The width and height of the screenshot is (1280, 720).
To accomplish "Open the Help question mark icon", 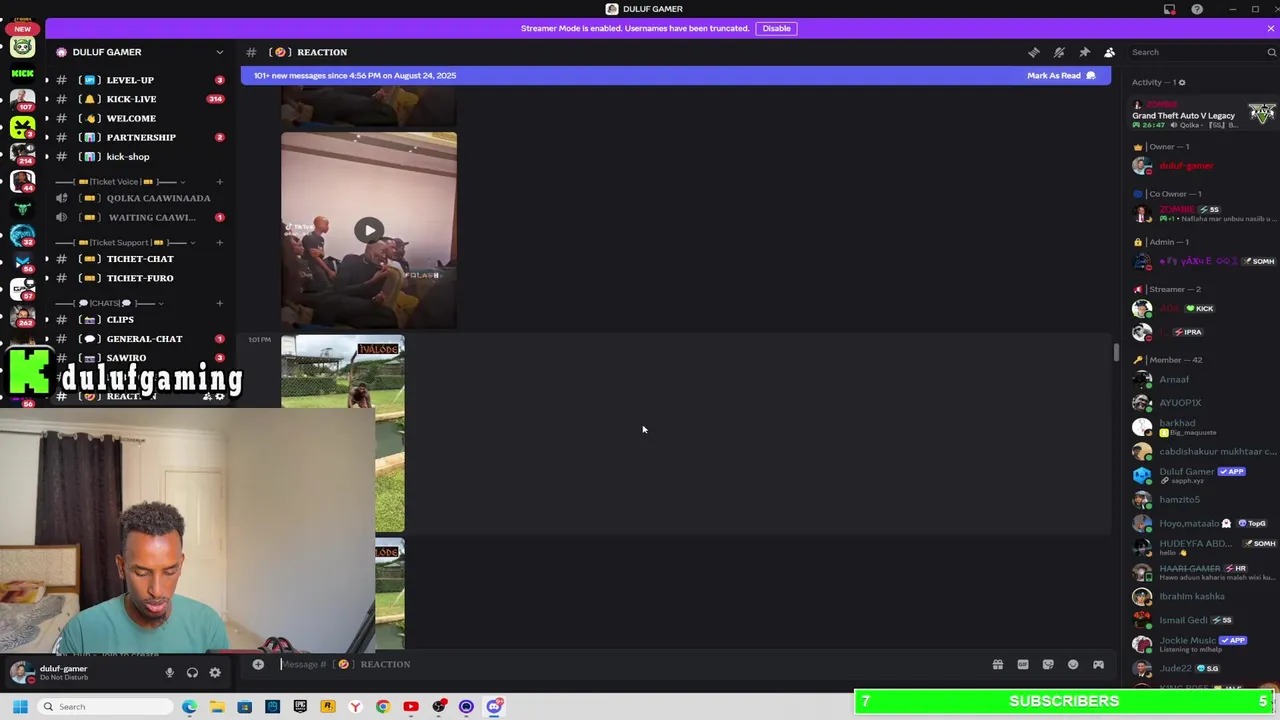I will pos(1197,9).
